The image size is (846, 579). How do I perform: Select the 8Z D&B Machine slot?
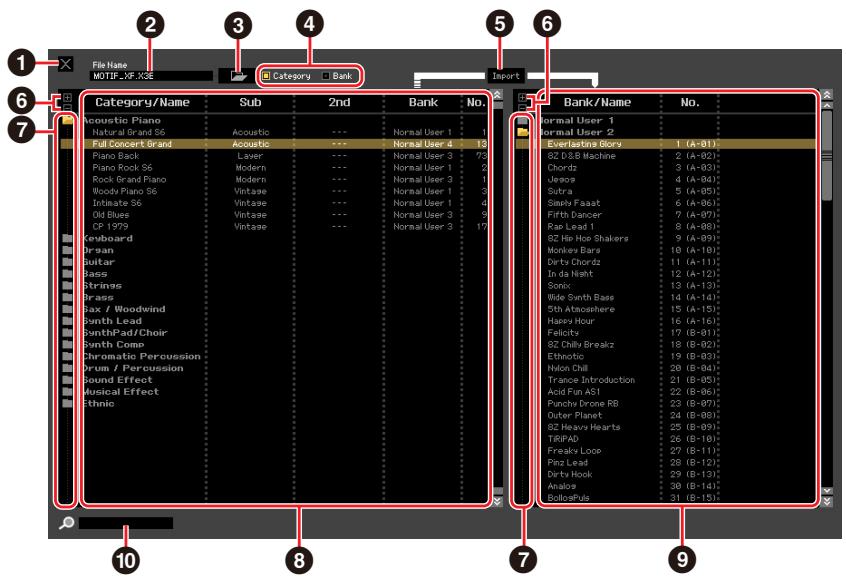tap(581, 156)
